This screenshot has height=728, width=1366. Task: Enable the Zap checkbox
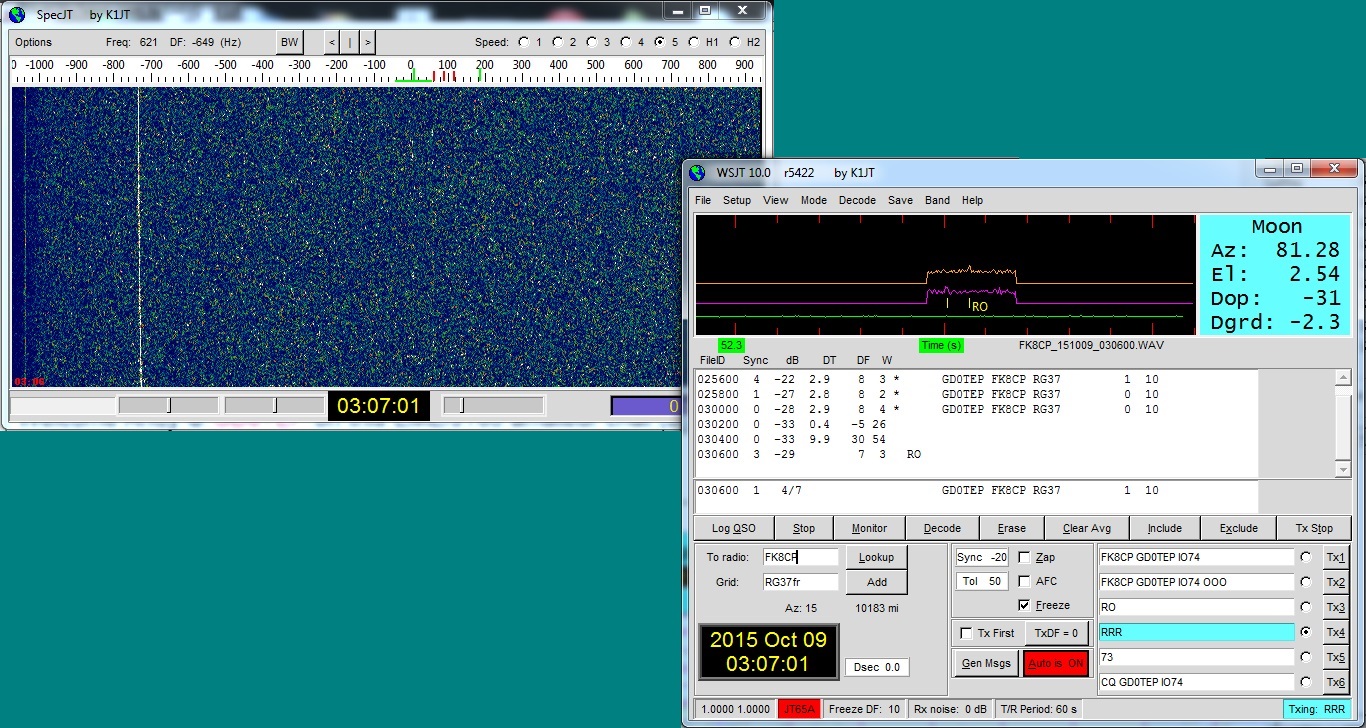click(1024, 557)
